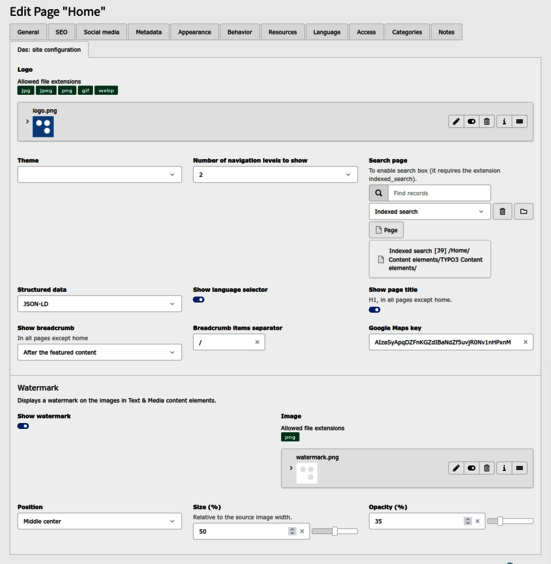This screenshot has width=551, height=564.
Task: Click the Breadcrumb items separator input
Action: pos(229,342)
